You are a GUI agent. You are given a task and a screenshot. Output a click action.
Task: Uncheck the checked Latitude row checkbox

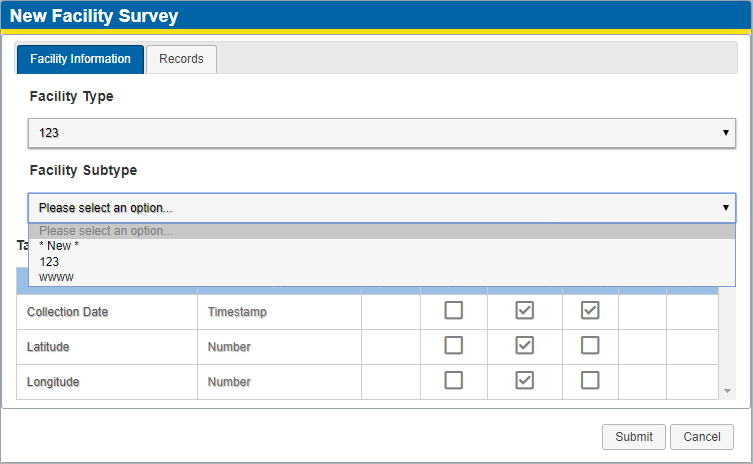(524, 345)
